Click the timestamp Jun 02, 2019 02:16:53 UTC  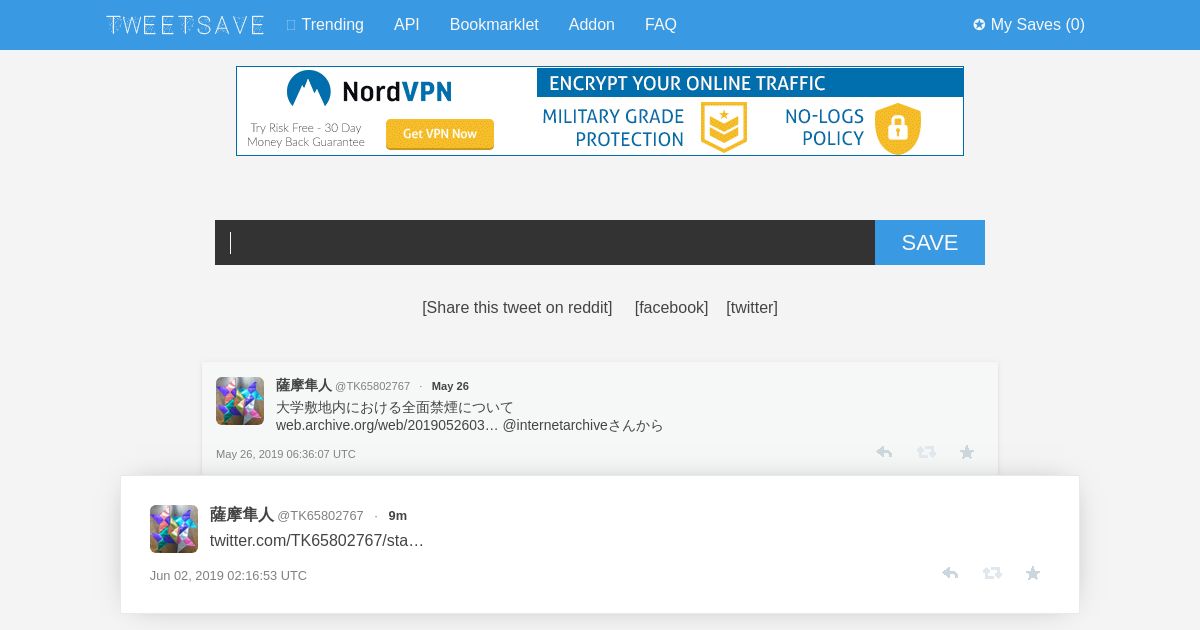[228, 576]
